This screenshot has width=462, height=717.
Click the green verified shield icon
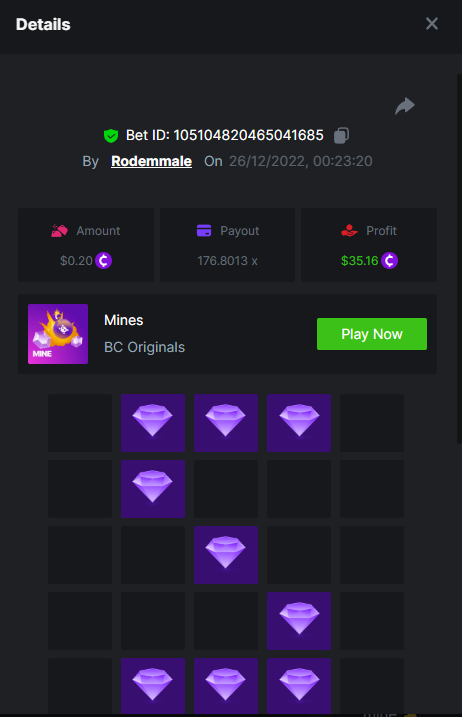[x=111, y=136]
